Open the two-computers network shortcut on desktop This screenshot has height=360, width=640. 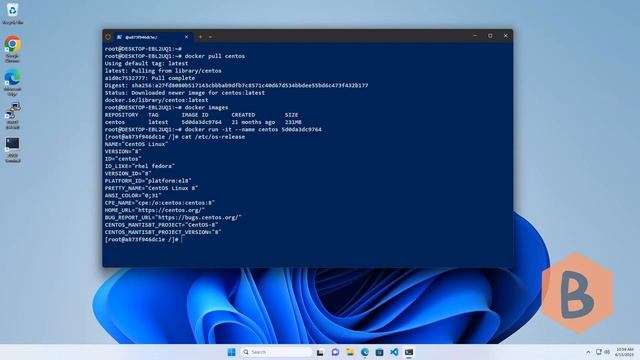(x=12, y=115)
